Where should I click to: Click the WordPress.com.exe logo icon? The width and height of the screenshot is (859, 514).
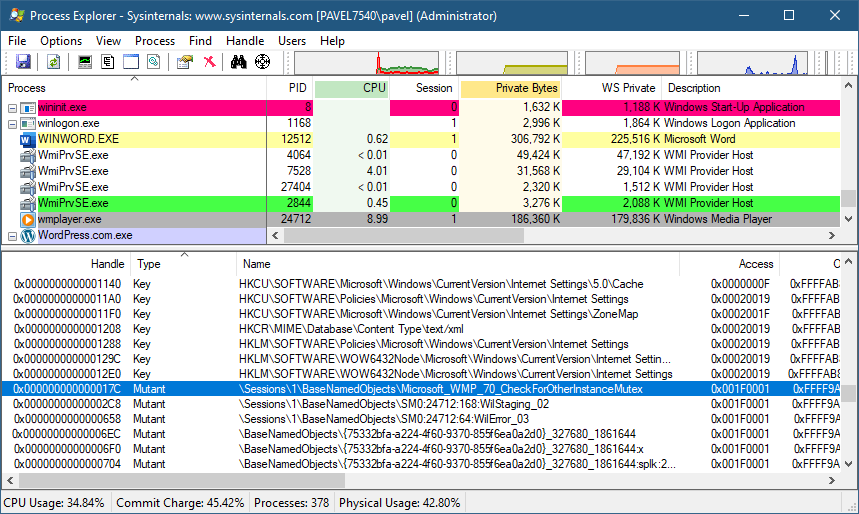coord(27,236)
